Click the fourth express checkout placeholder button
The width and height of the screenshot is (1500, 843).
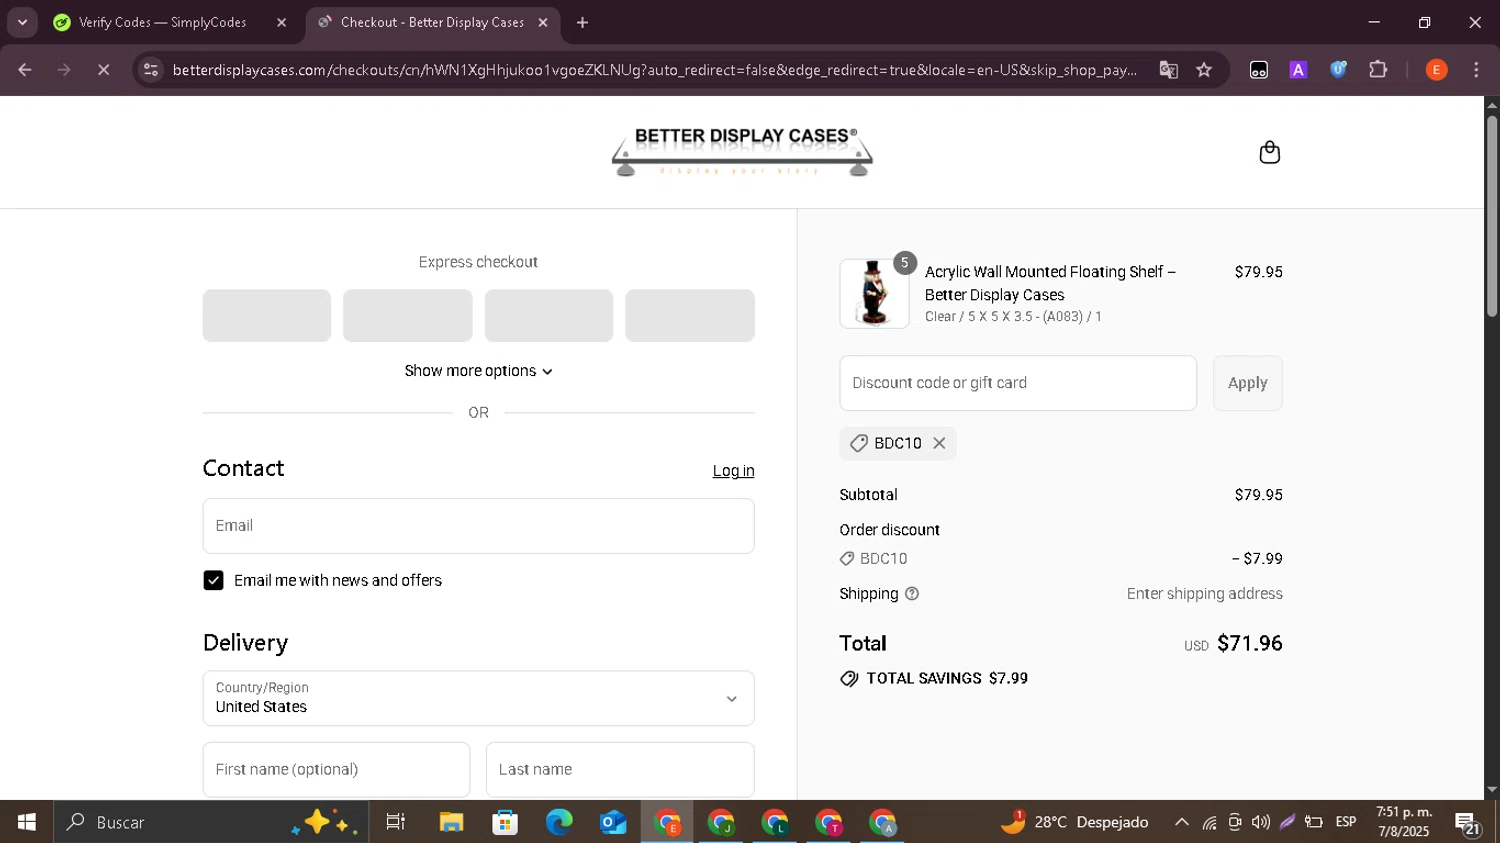coord(690,316)
